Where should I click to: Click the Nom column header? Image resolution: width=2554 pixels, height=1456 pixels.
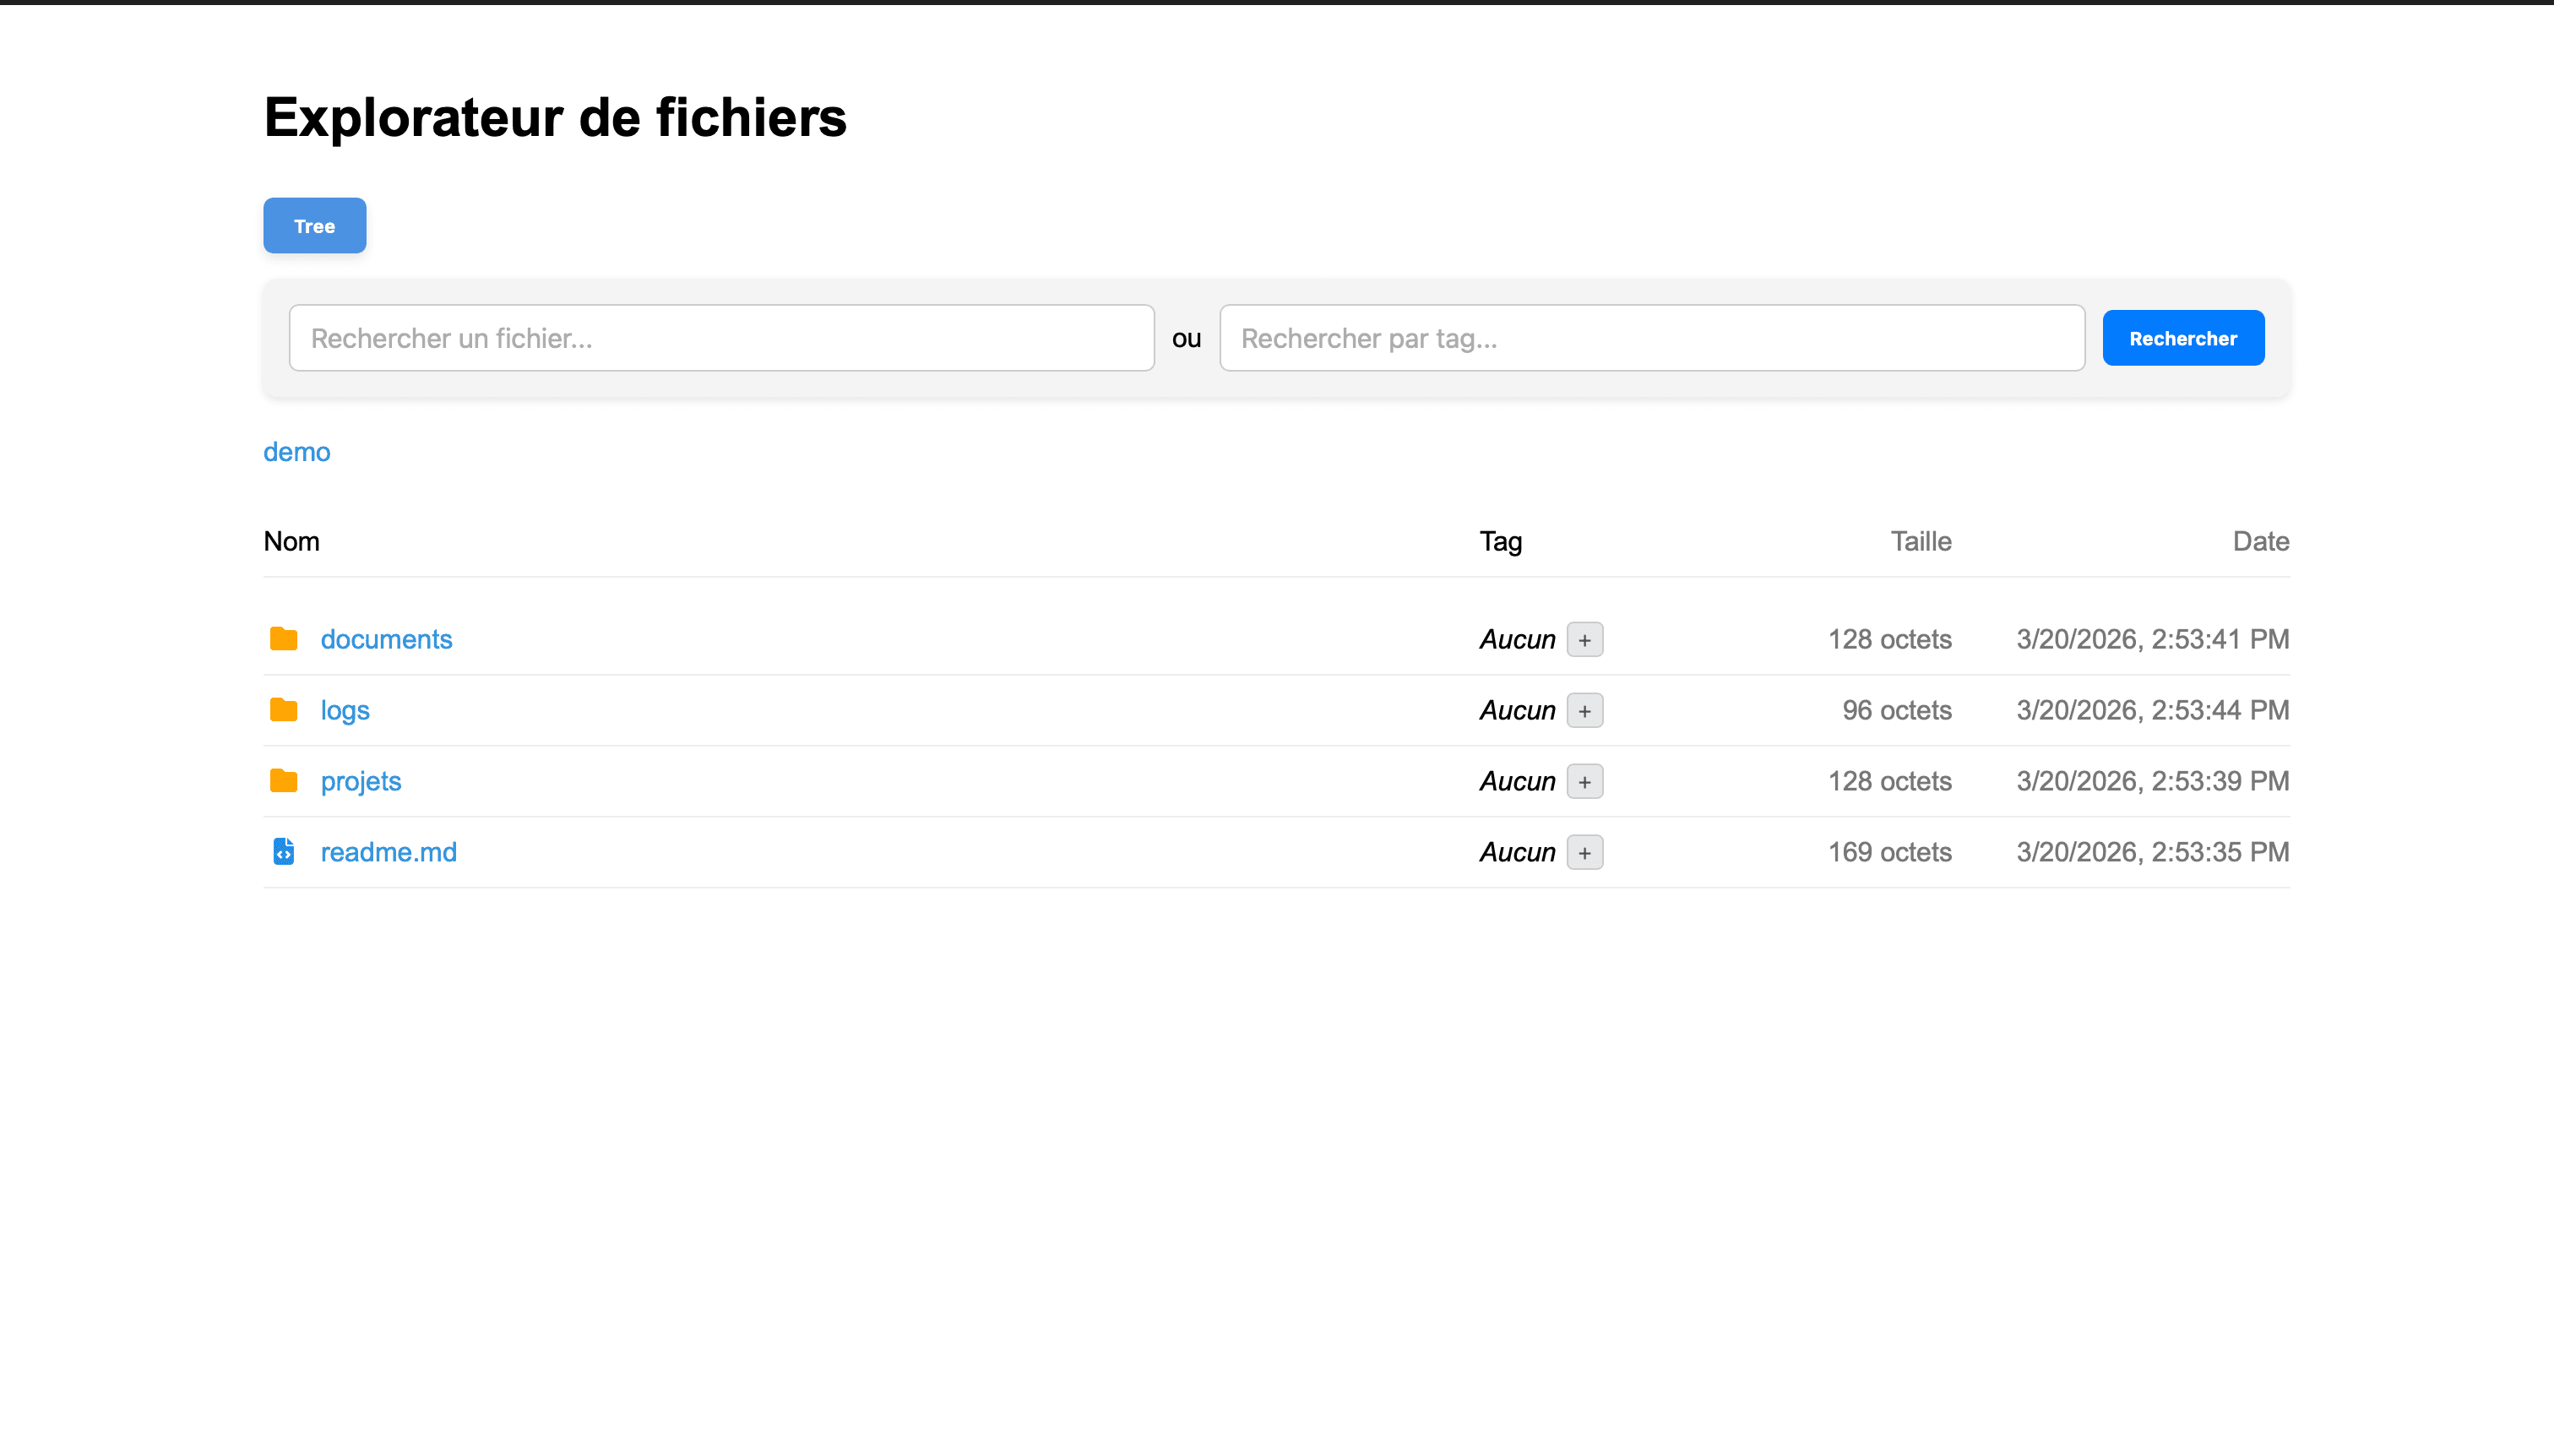(x=291, y=541)
